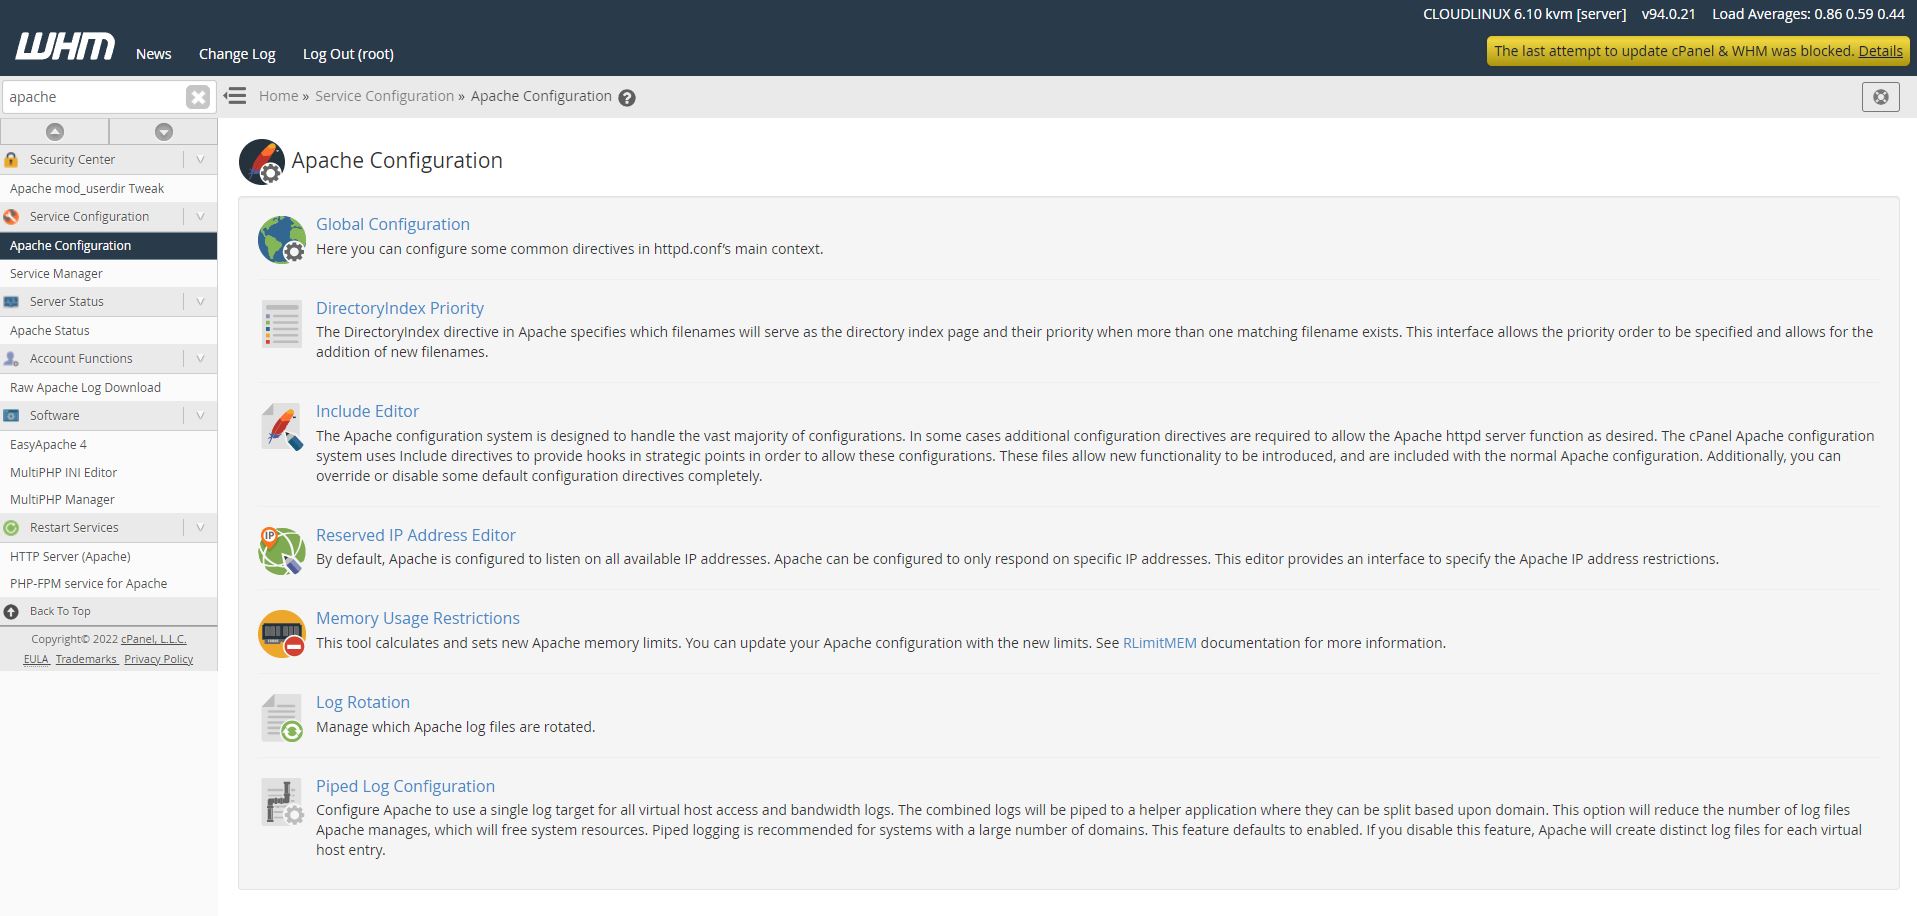Open News in the top navigation

154,54
